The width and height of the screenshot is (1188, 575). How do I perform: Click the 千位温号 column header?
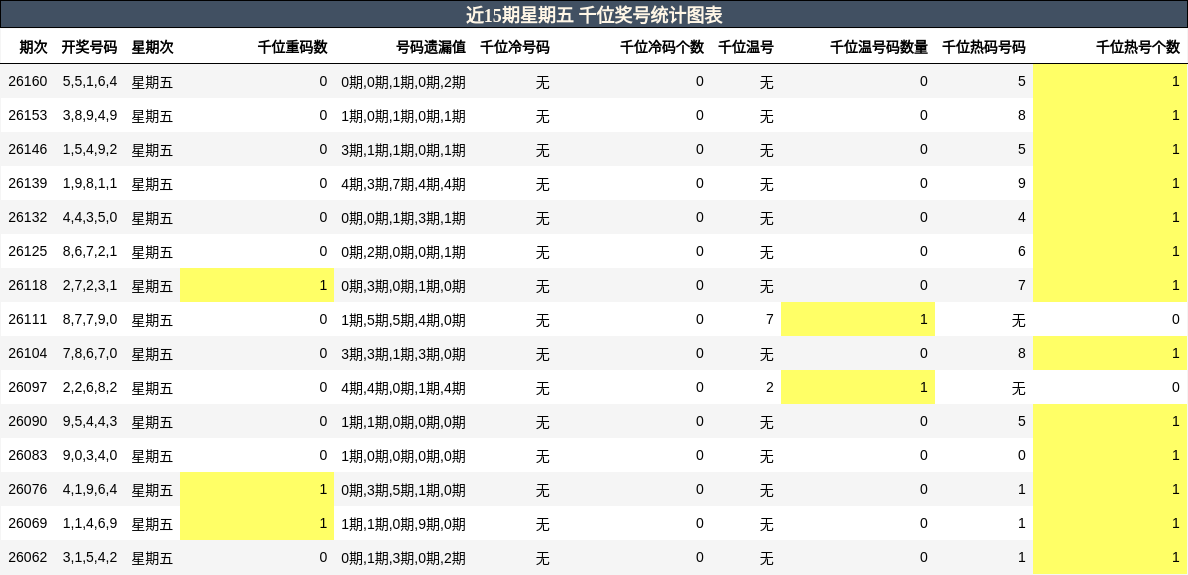[x=746, y=47]
